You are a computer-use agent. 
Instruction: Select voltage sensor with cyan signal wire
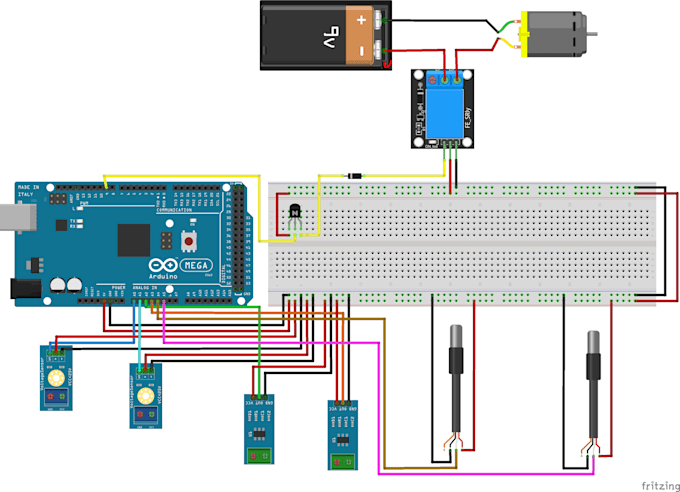(146, 396)
